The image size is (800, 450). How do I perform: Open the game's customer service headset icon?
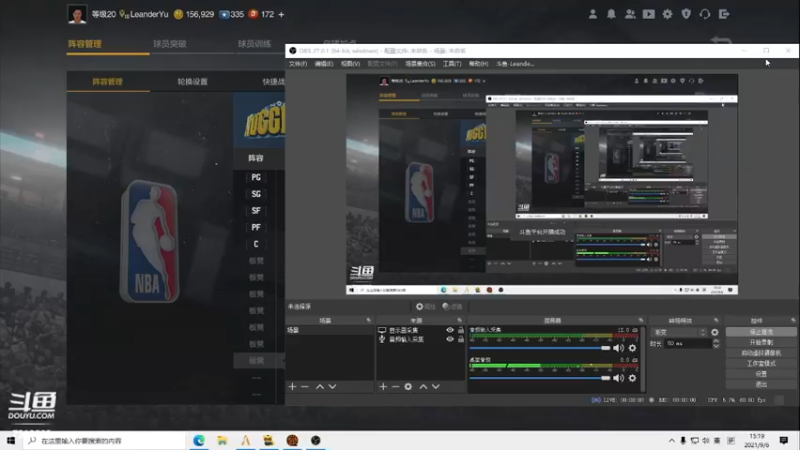click(x=705, y=14)
